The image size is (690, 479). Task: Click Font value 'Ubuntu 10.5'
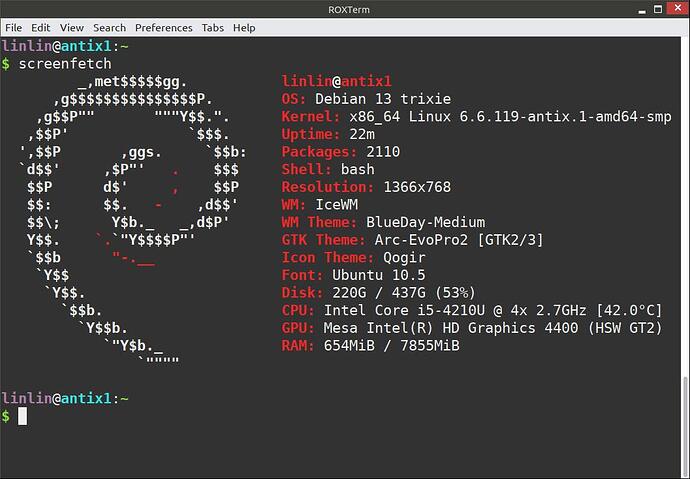(378, 275)
